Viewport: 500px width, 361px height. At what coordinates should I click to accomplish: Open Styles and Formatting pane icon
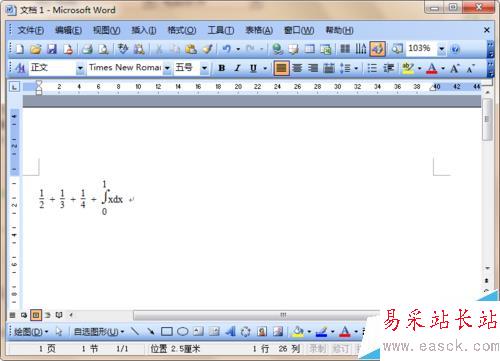click(x=20, y=68)
